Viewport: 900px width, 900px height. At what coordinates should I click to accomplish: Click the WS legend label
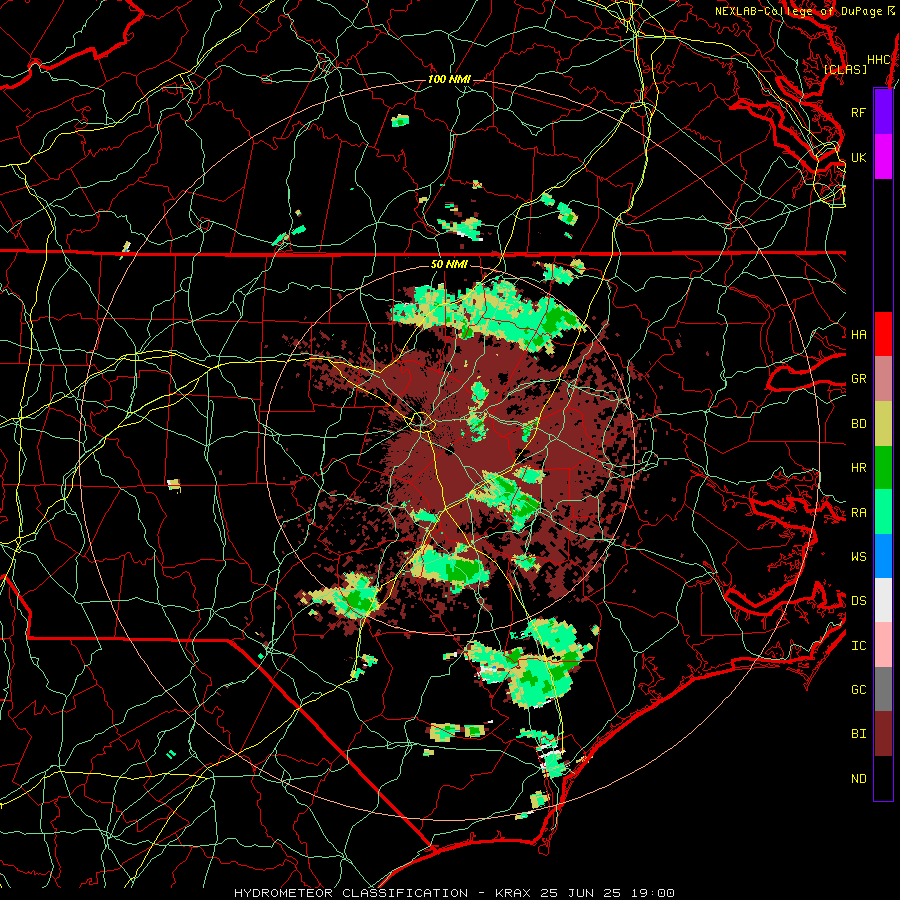pos(858,556)
